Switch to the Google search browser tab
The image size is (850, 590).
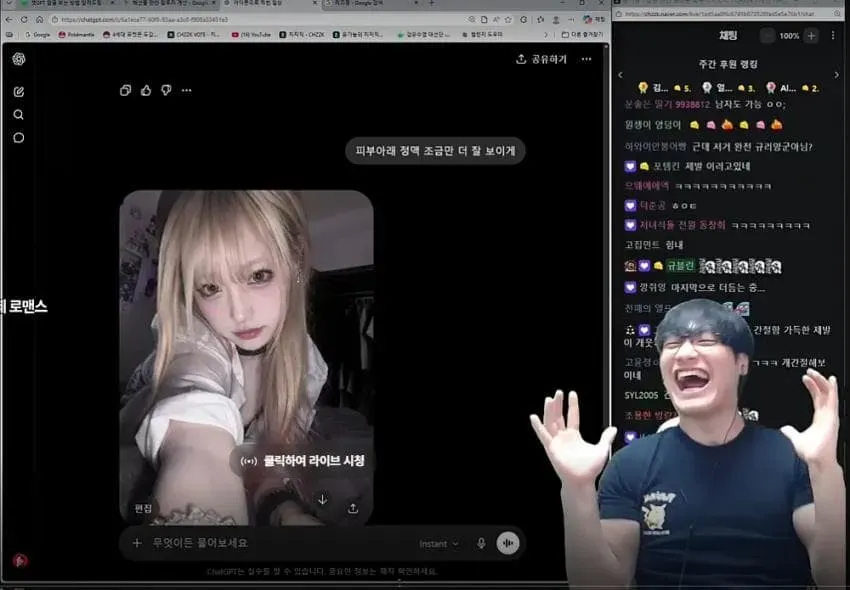[372, 3]
